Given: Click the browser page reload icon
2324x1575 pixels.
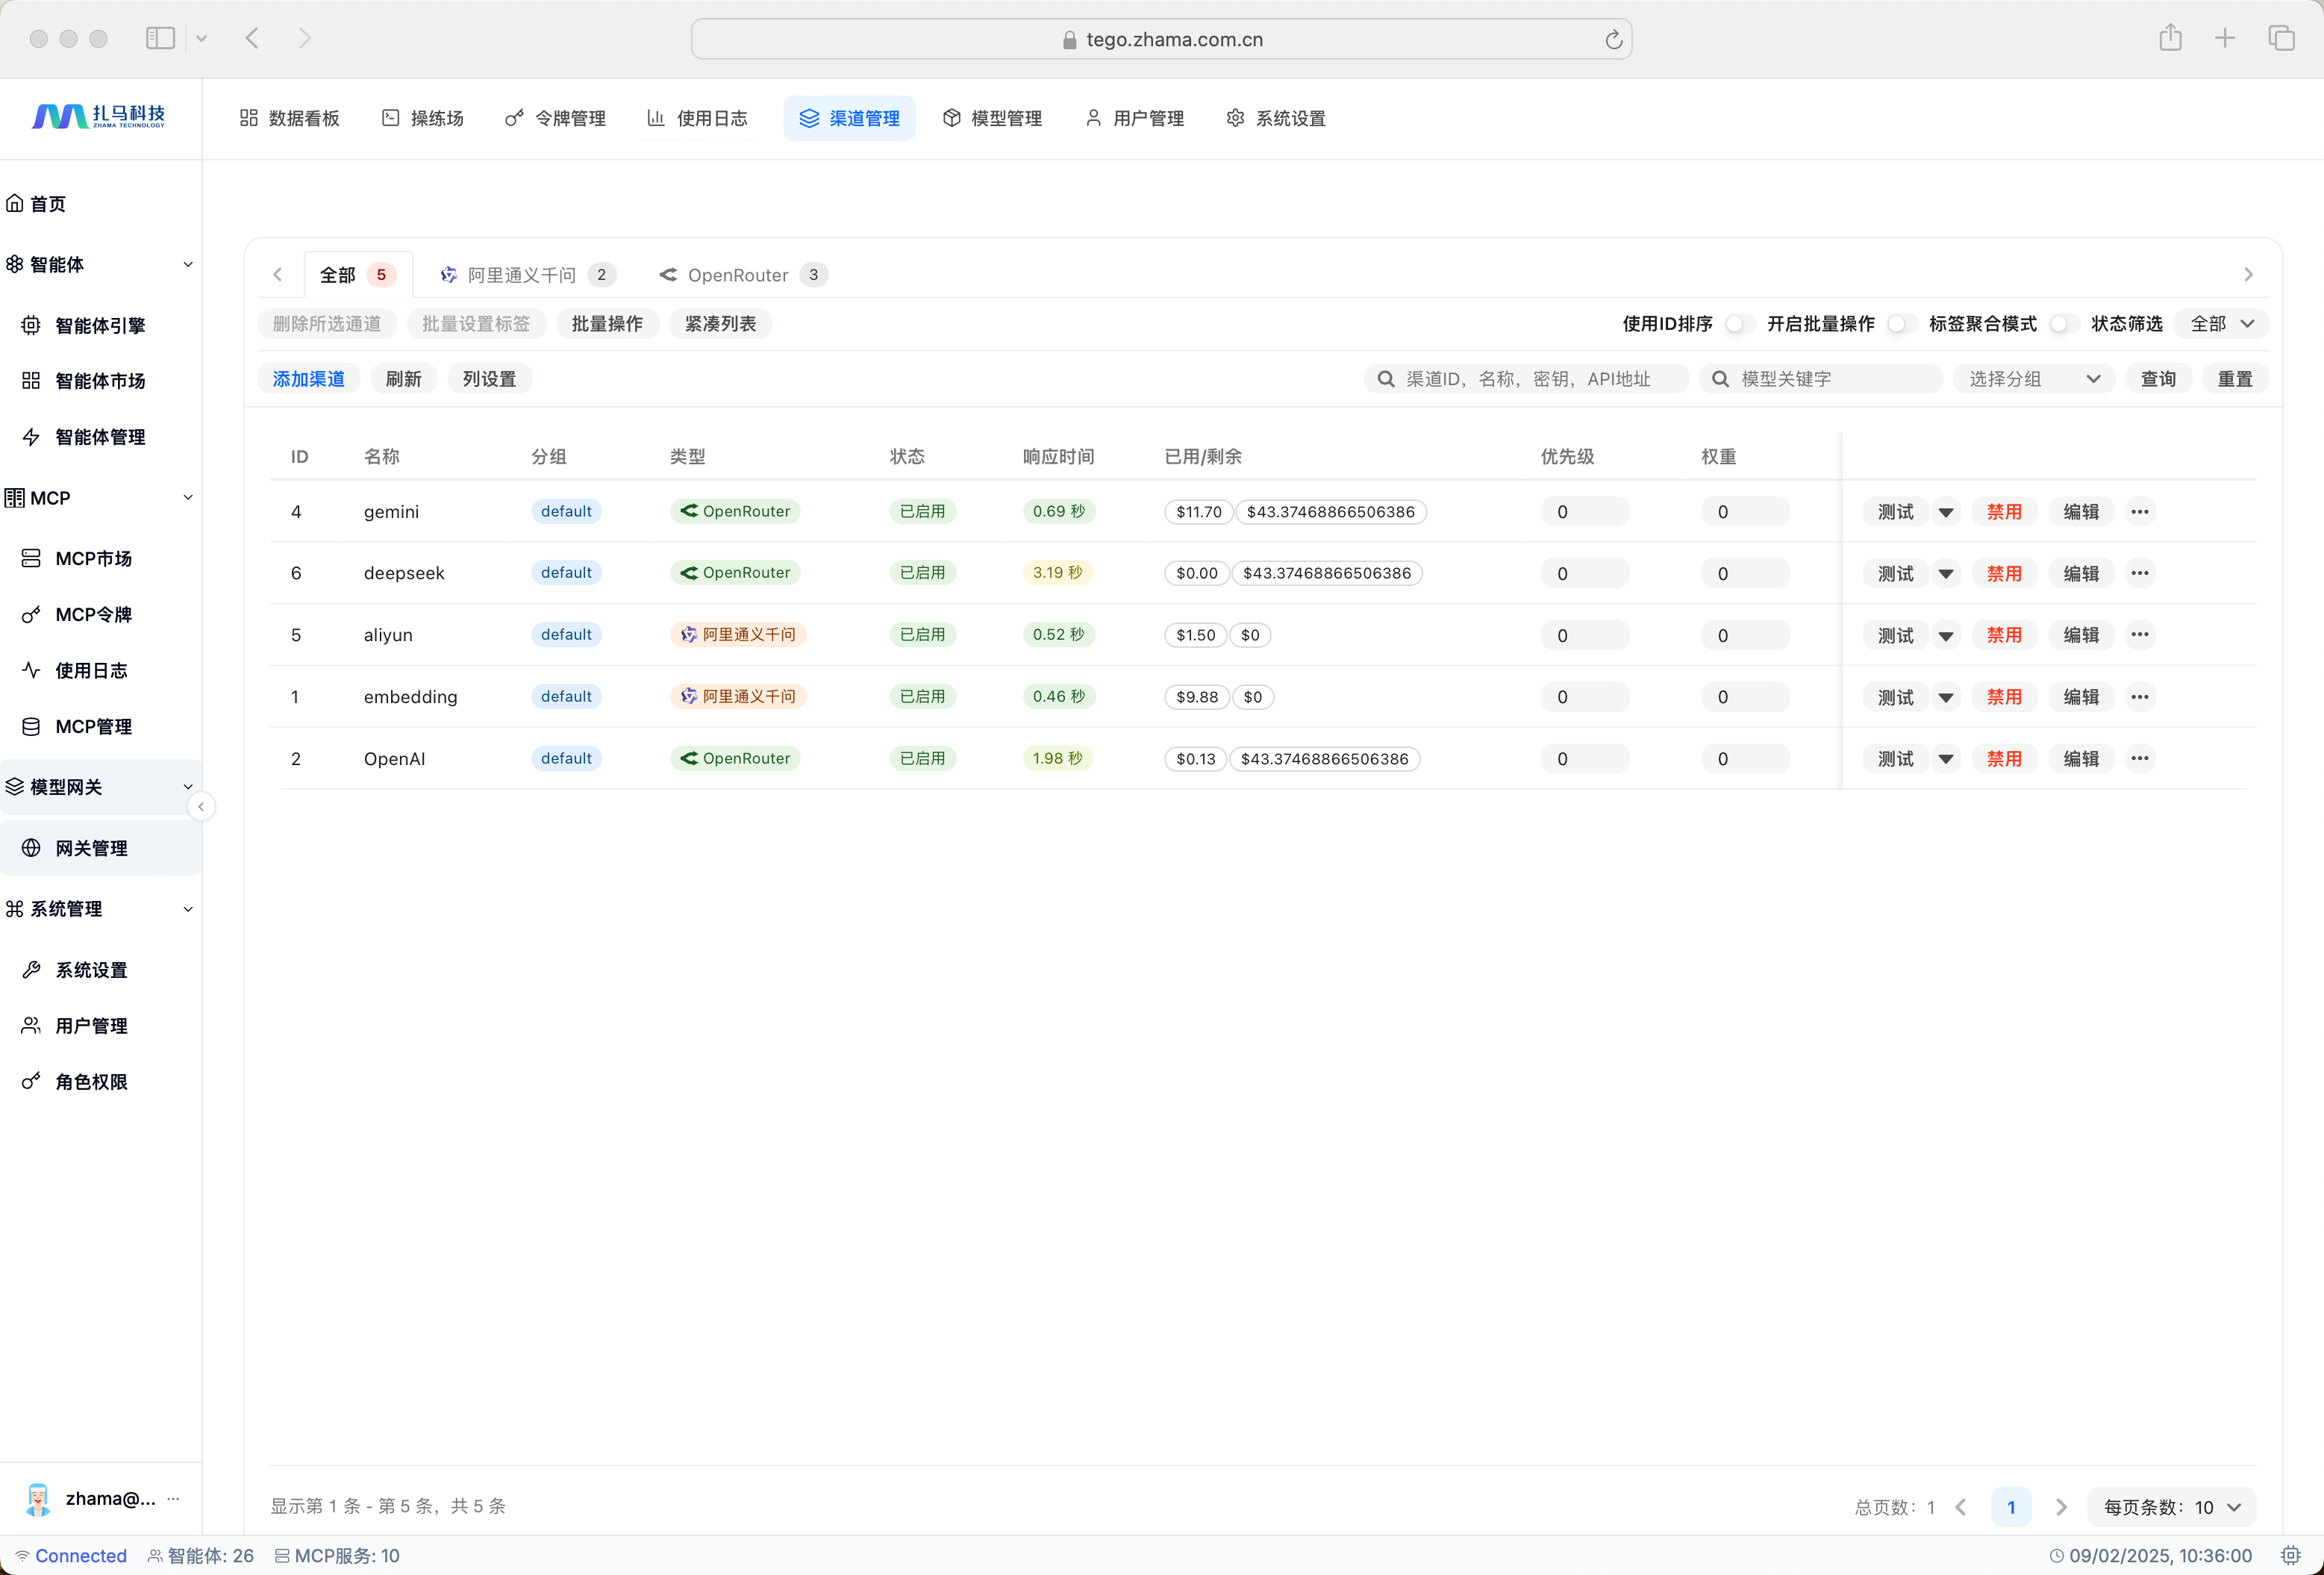Looking at the screenshot, I should click(1613, 40).
